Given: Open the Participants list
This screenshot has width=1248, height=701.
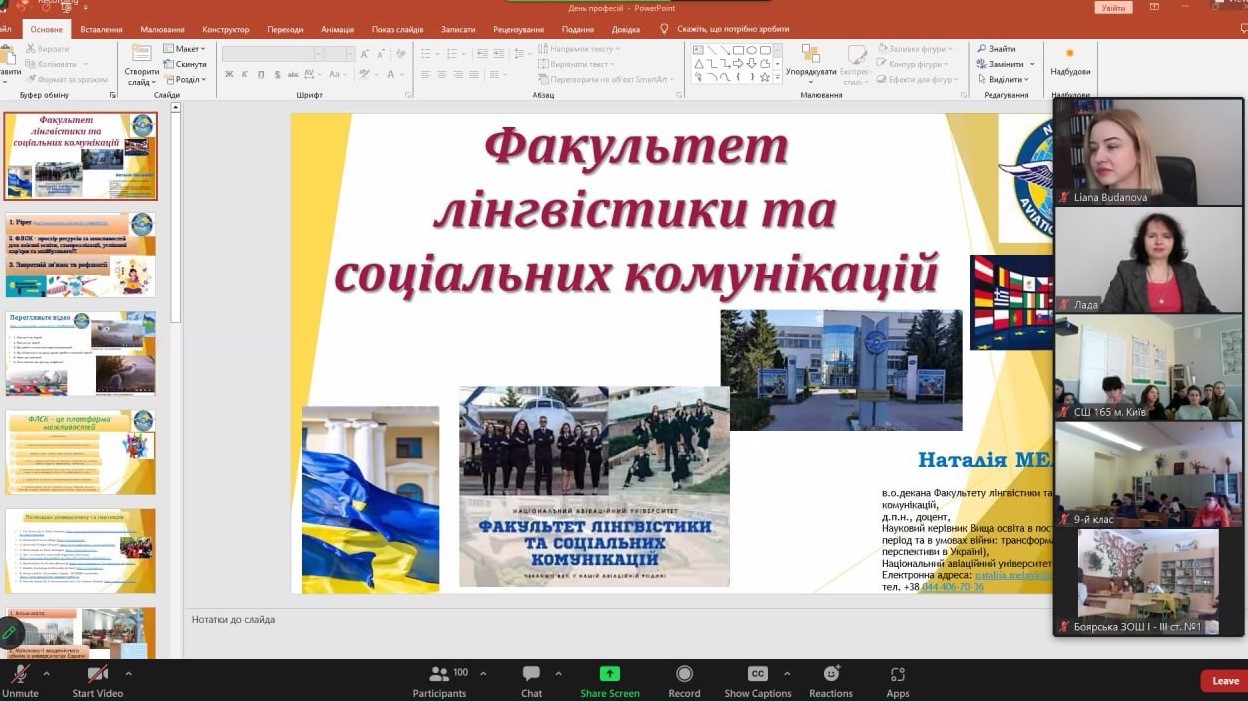Looking at the screenshot, I should 439,675.
